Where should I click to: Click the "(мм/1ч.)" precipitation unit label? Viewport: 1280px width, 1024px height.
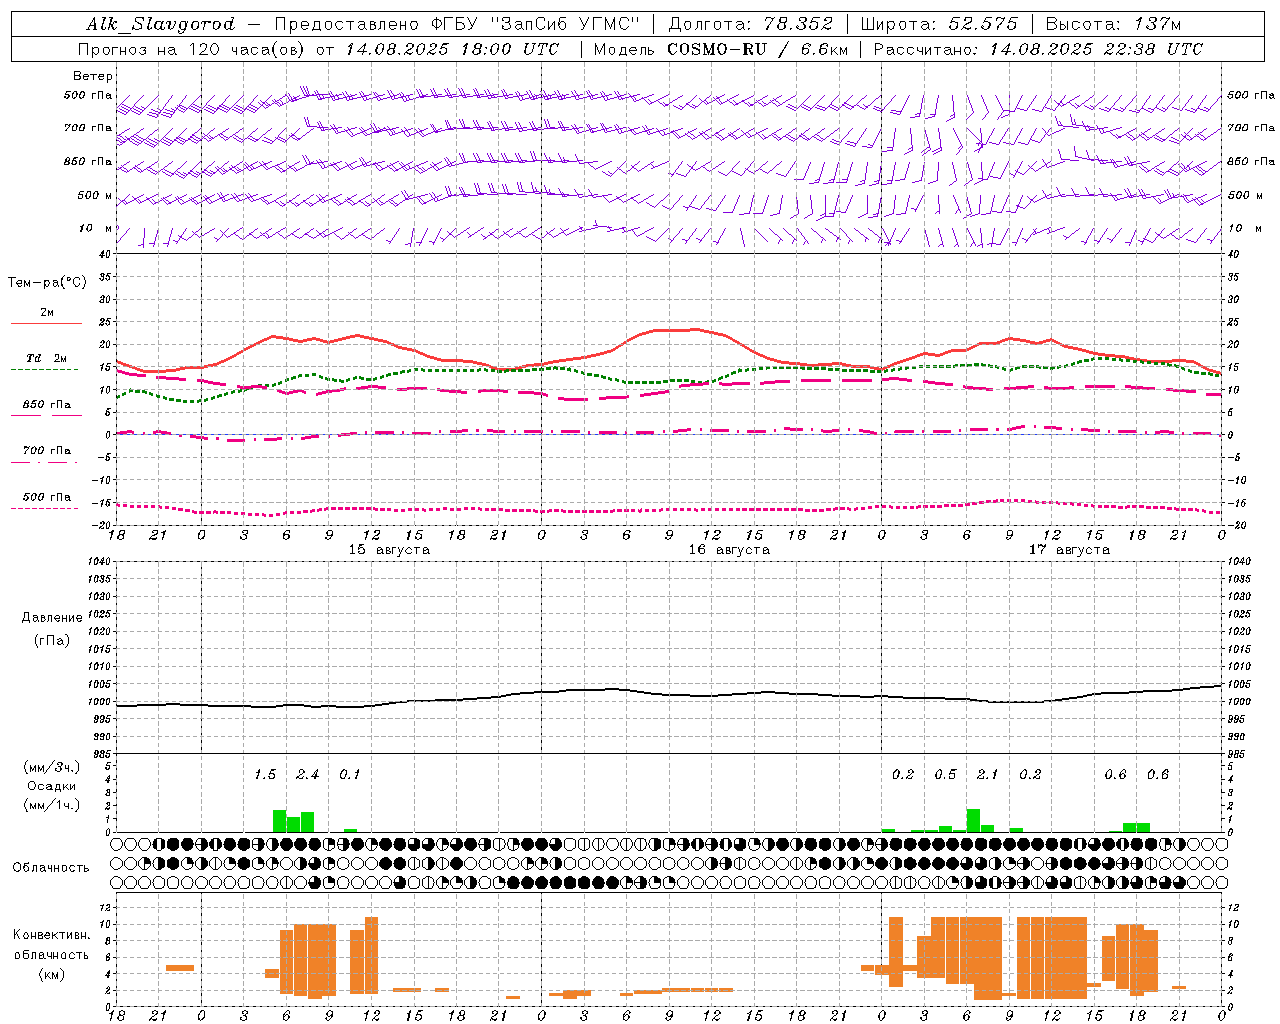click(51, 805)
